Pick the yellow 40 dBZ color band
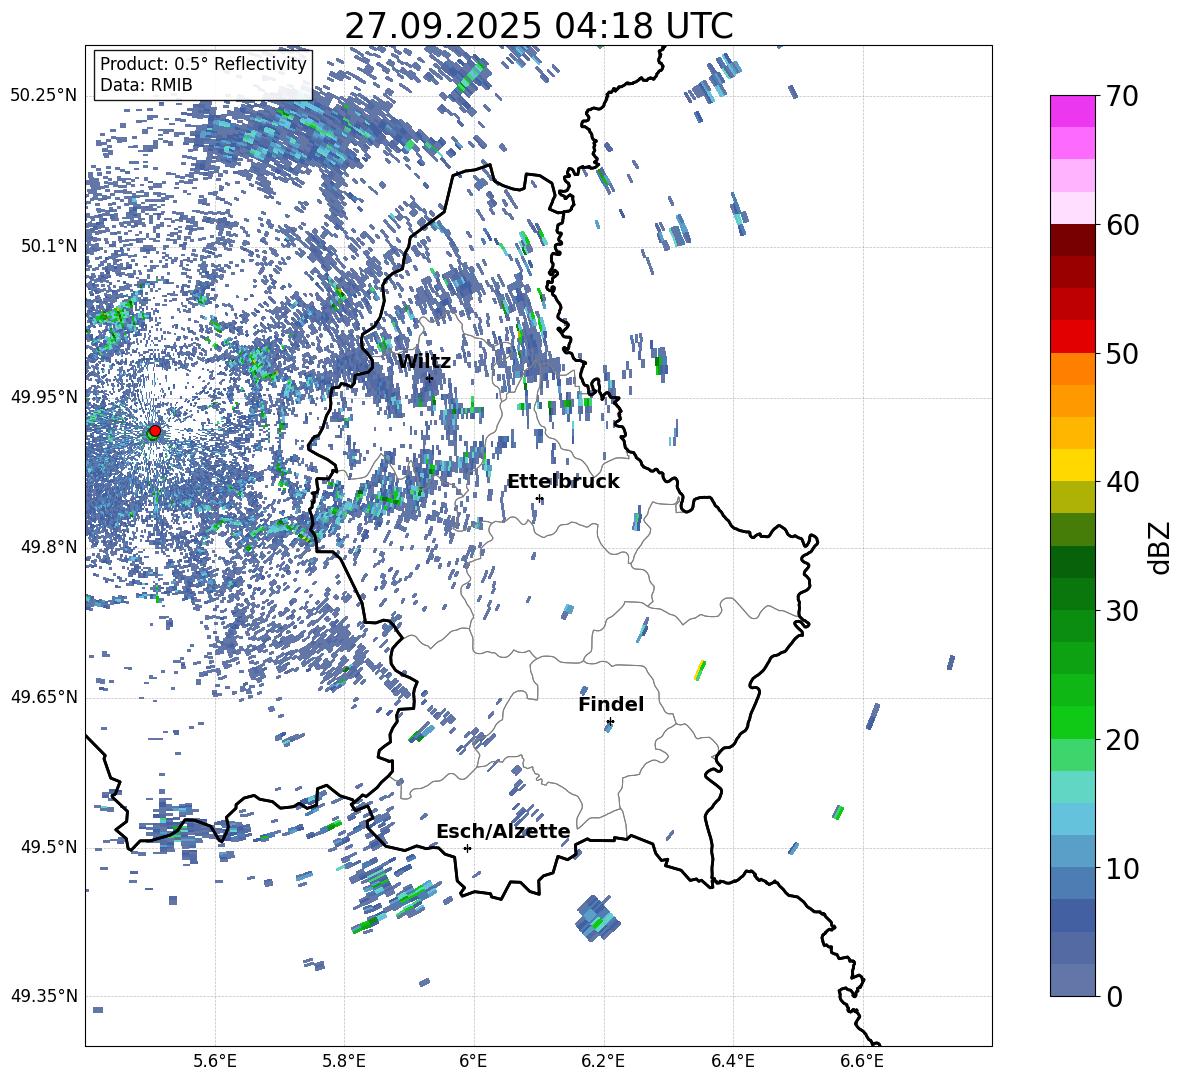This screenshot has height=1081, width=1184. click(1072, 465)
